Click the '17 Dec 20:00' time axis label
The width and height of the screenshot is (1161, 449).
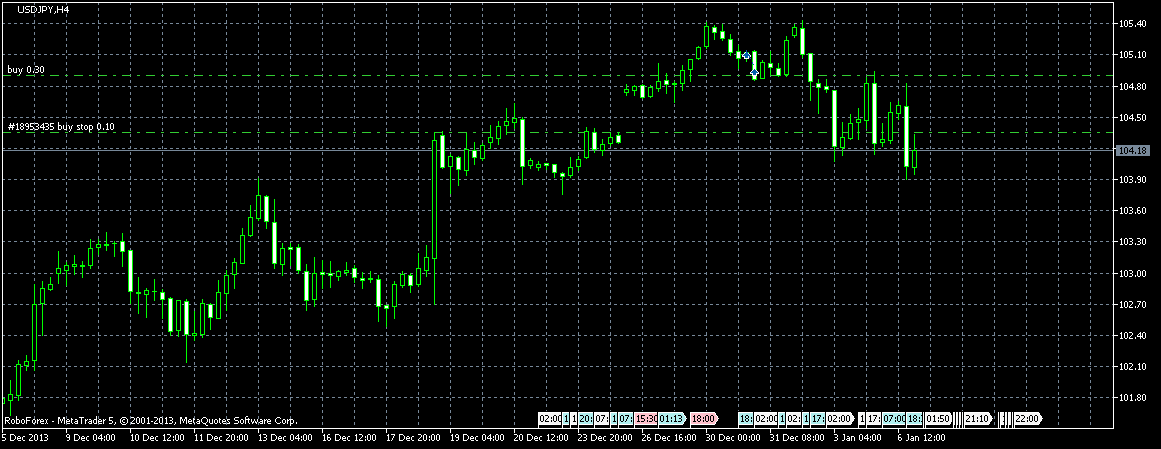coord(413,437)
